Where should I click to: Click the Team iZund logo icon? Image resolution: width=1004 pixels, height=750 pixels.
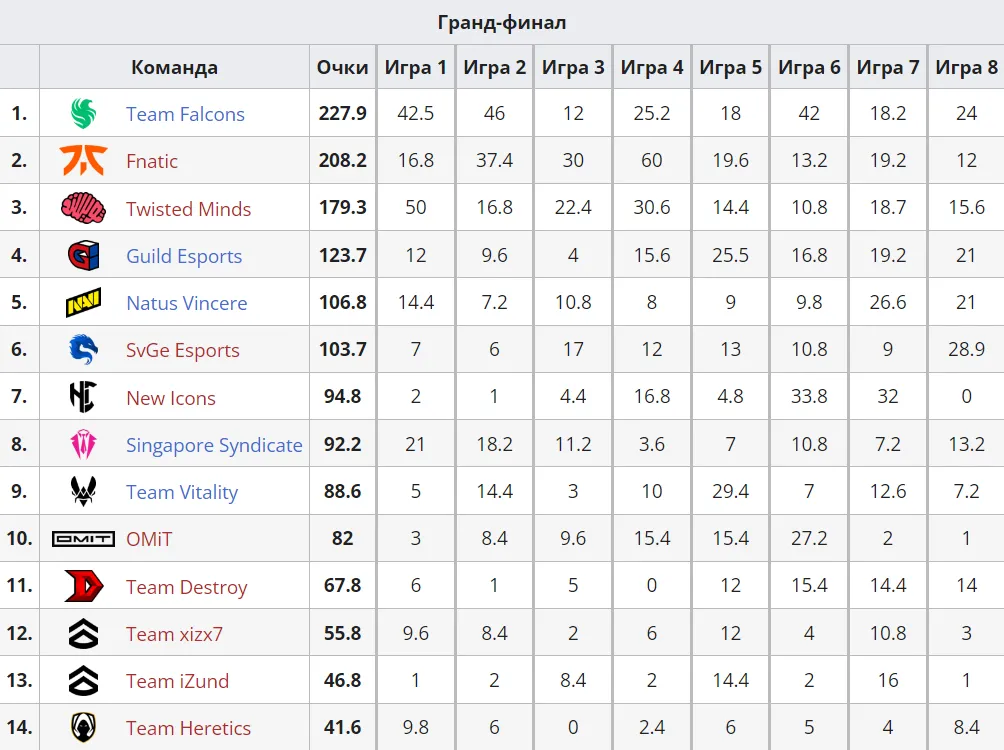pos(83,680)
